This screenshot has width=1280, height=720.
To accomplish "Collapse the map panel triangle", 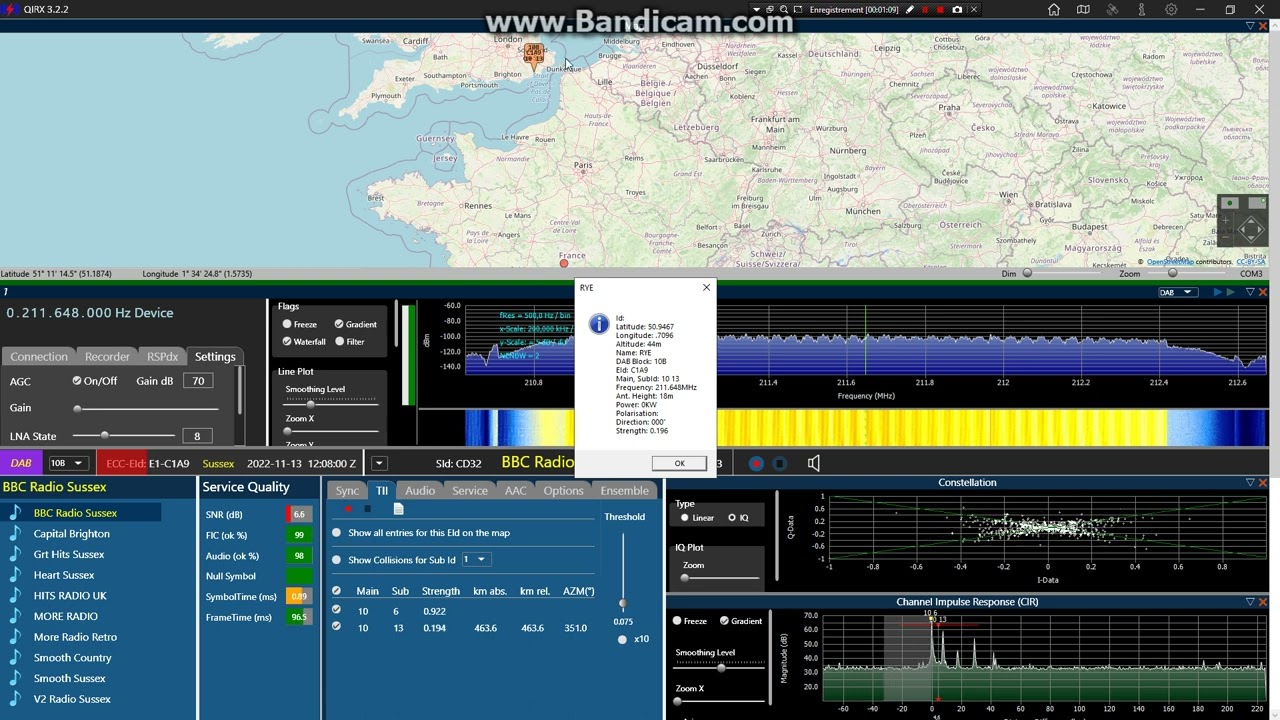I will [x=1250, y=26].
